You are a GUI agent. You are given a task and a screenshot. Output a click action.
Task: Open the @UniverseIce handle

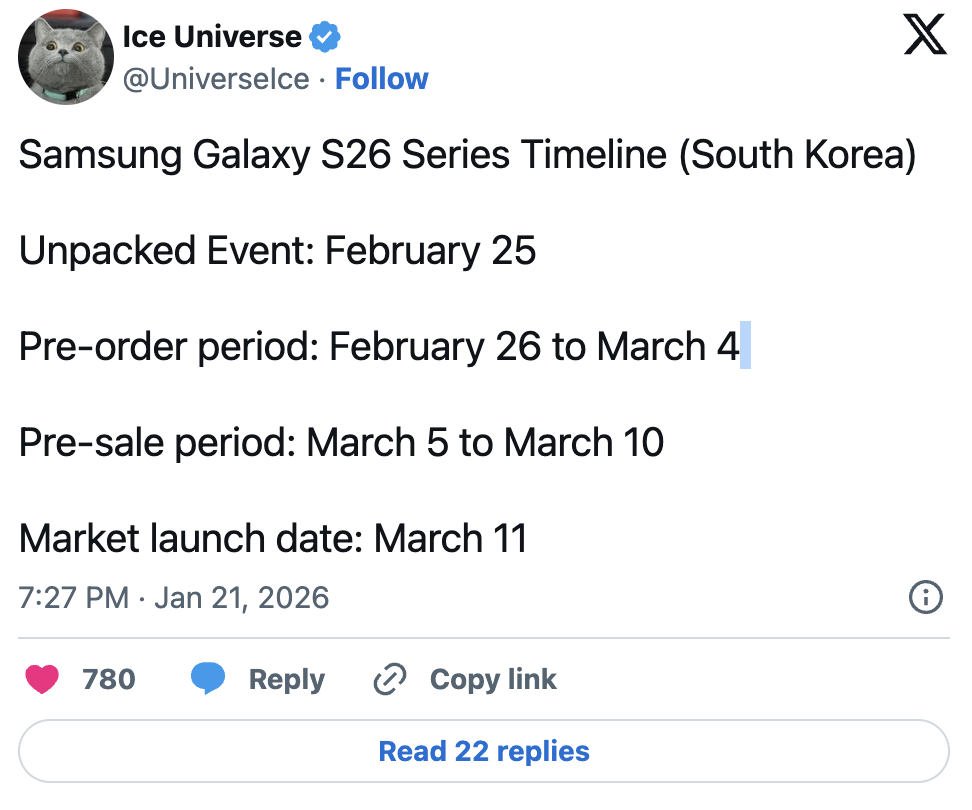click(215, 79)
